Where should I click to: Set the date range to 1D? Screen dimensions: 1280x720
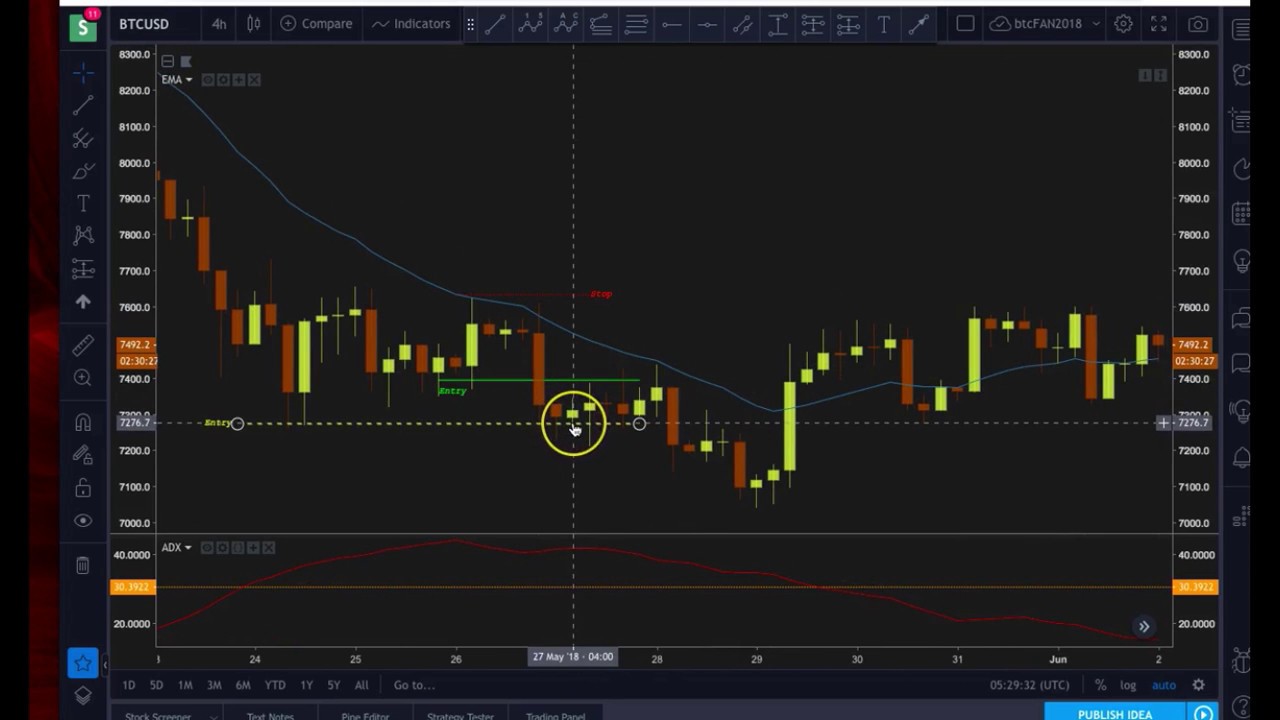click(128, 685)
